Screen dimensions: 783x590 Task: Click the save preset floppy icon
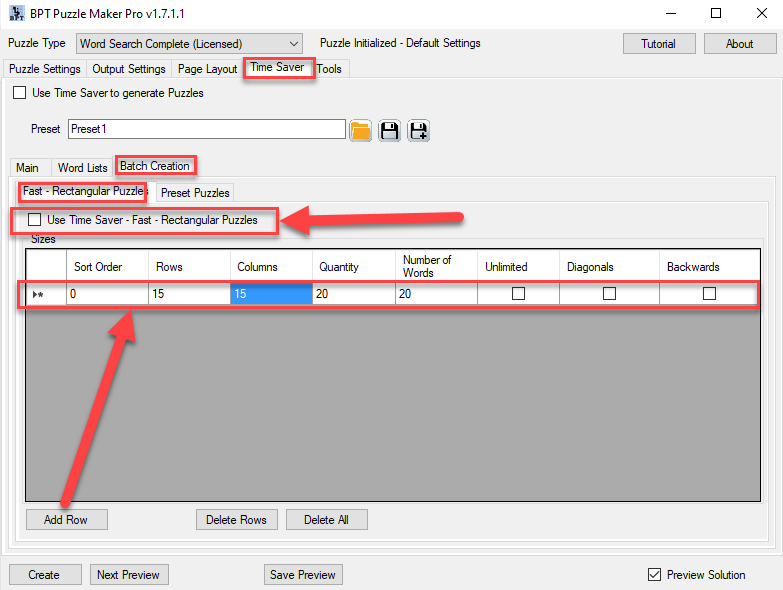point(390,130)
